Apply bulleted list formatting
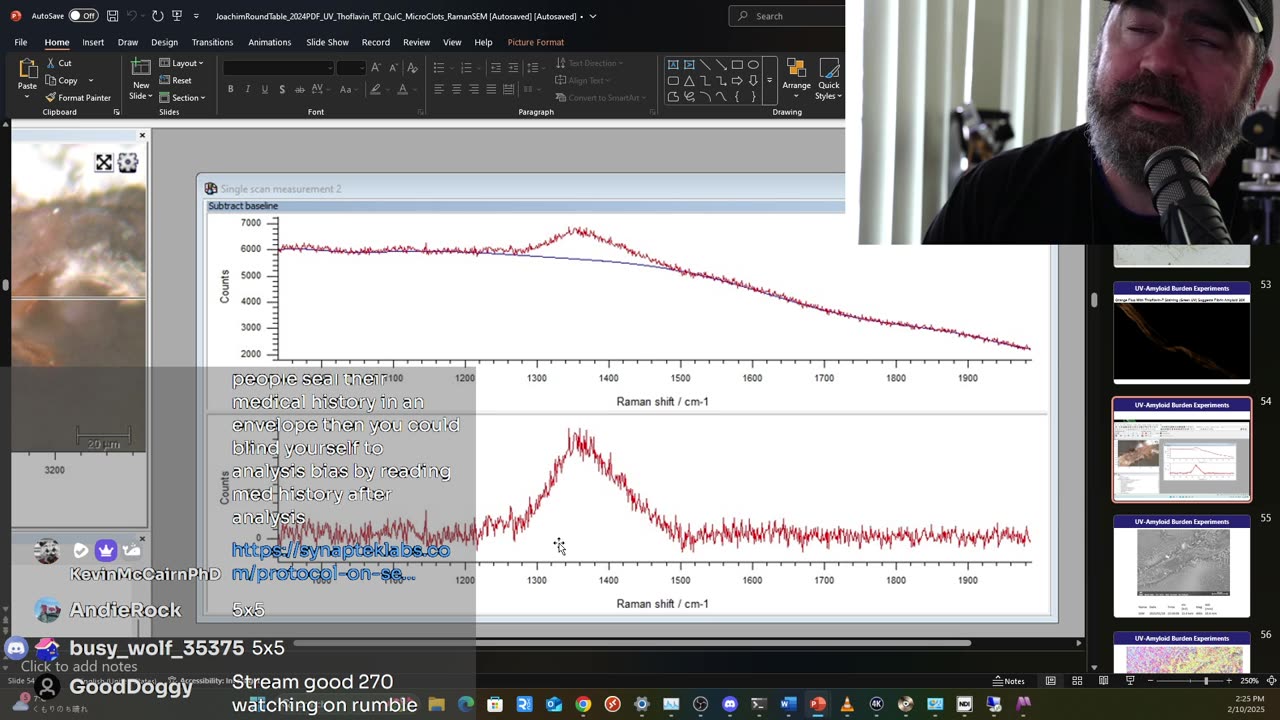The width and height of the screenshot is (1280, 720). [x=441, y=67]
